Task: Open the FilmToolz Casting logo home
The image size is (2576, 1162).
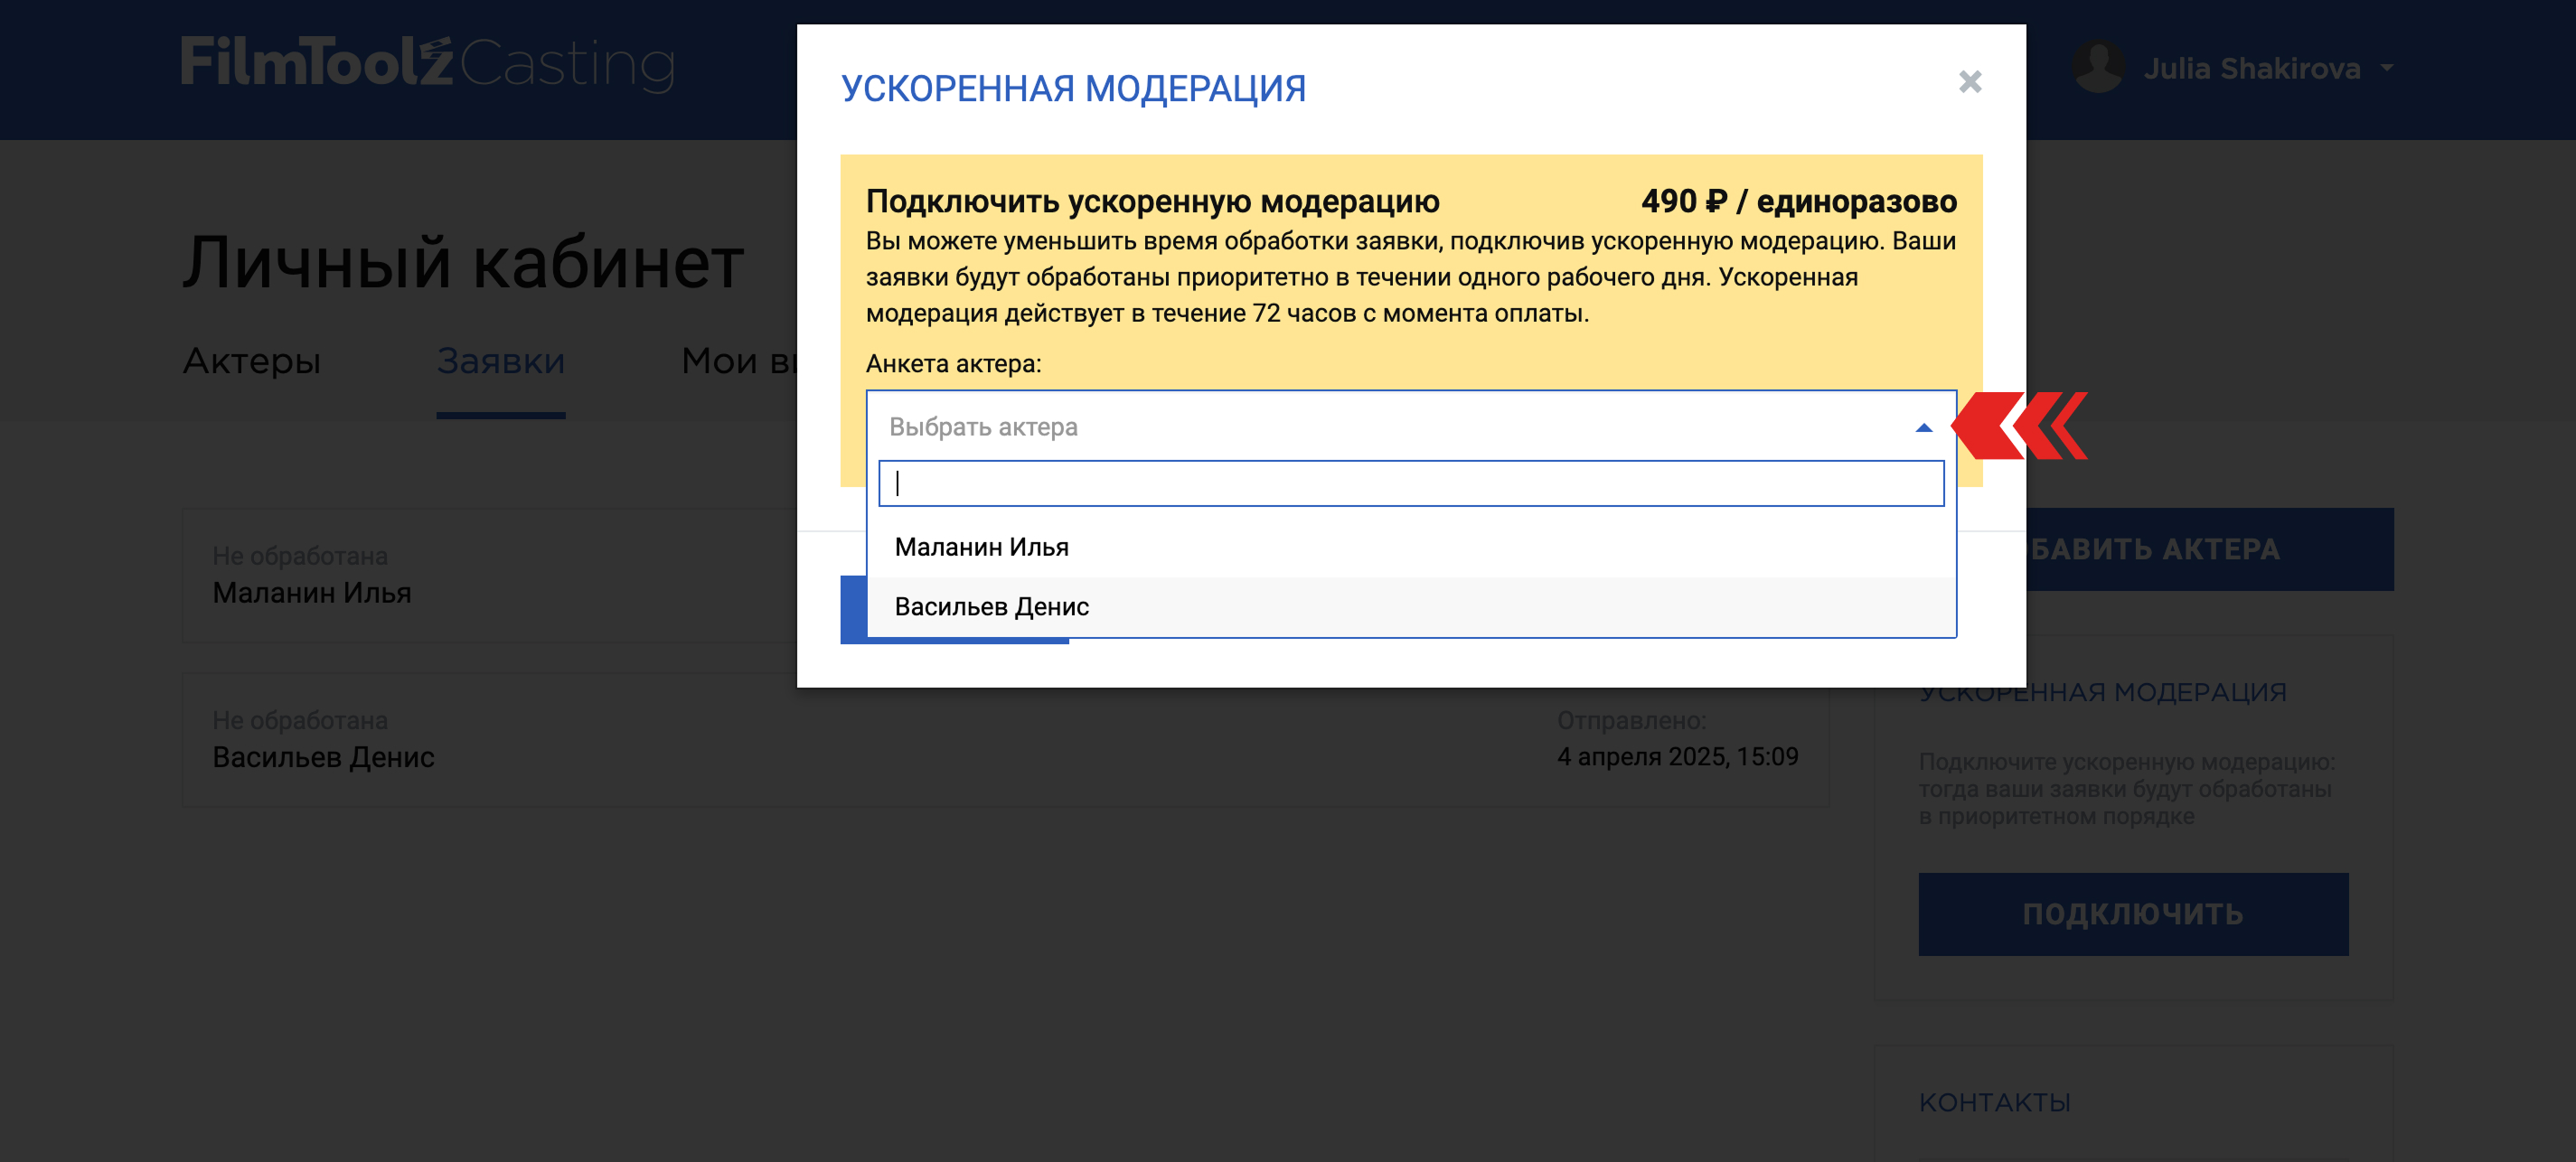Action: [x=428, y=64]
